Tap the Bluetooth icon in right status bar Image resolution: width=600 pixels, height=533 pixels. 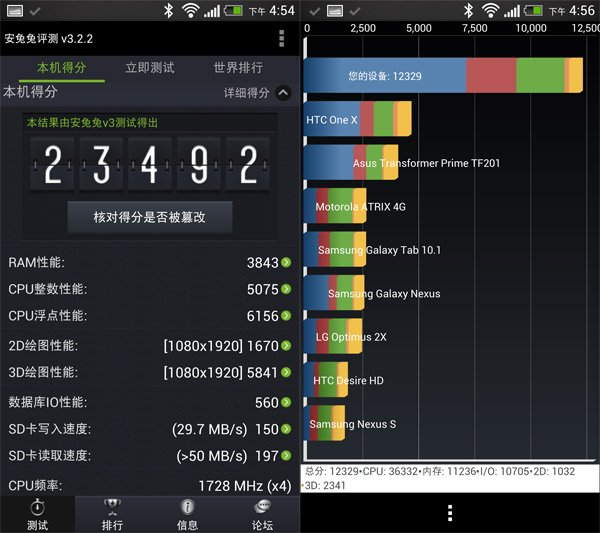click(468, 10)
